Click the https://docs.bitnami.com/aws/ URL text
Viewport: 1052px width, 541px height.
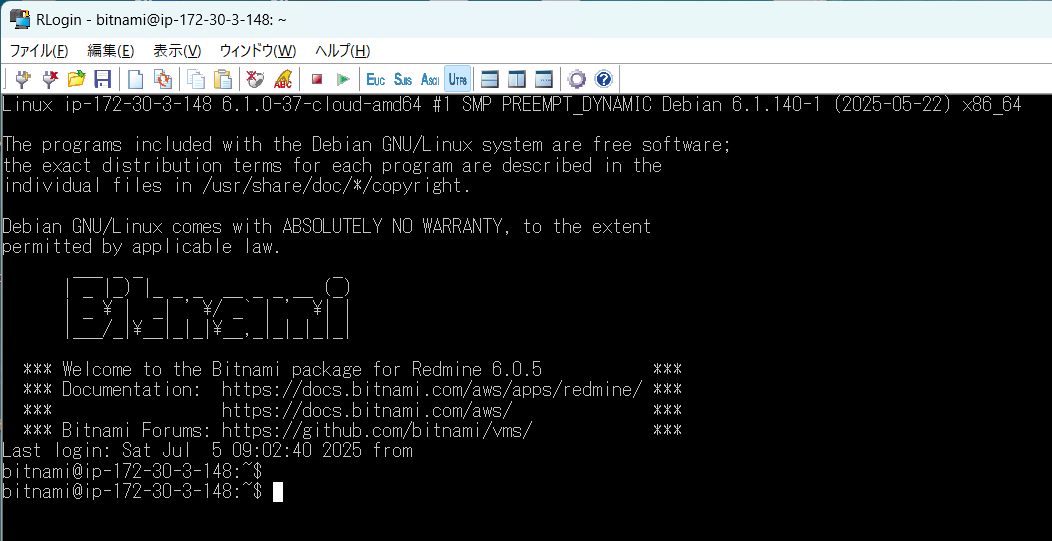pyautogui.click(x=367, y=410)
